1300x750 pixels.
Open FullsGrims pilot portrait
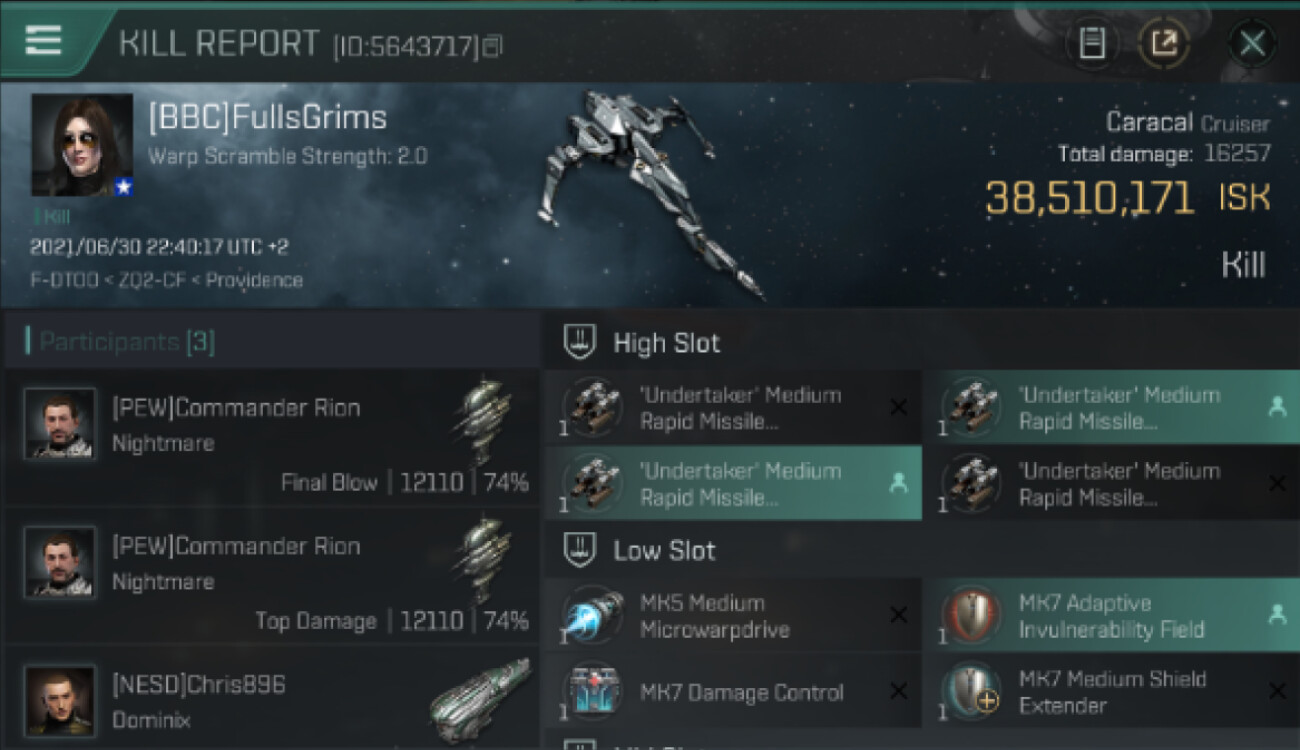point(82,145)
